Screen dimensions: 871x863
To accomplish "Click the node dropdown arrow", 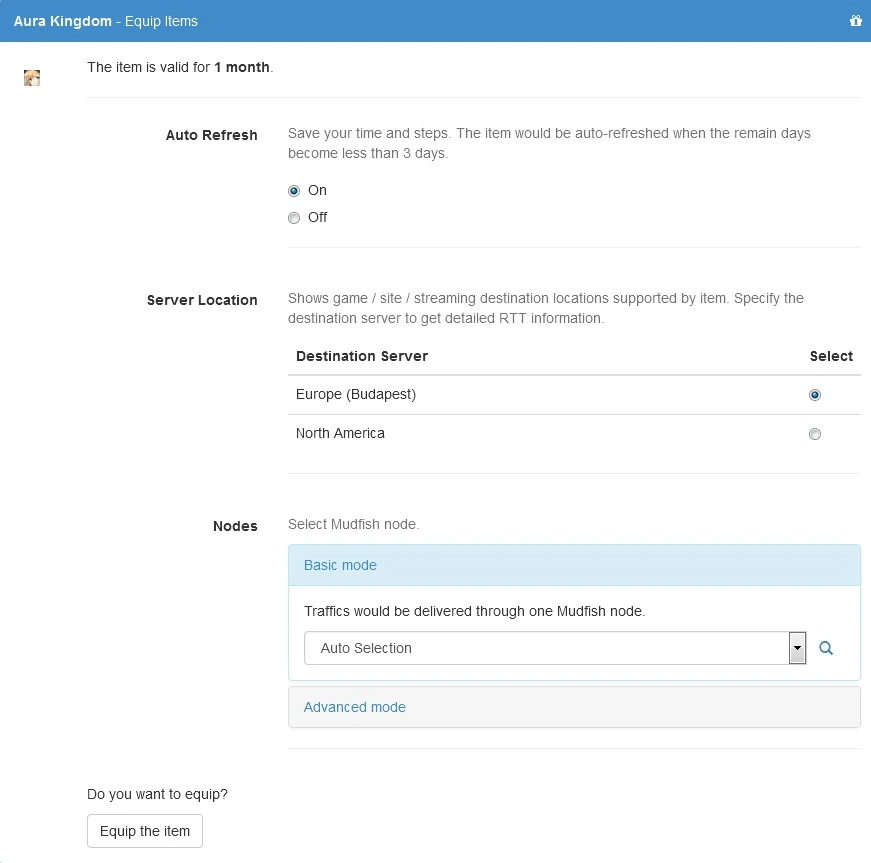I will tap(797, 648).
